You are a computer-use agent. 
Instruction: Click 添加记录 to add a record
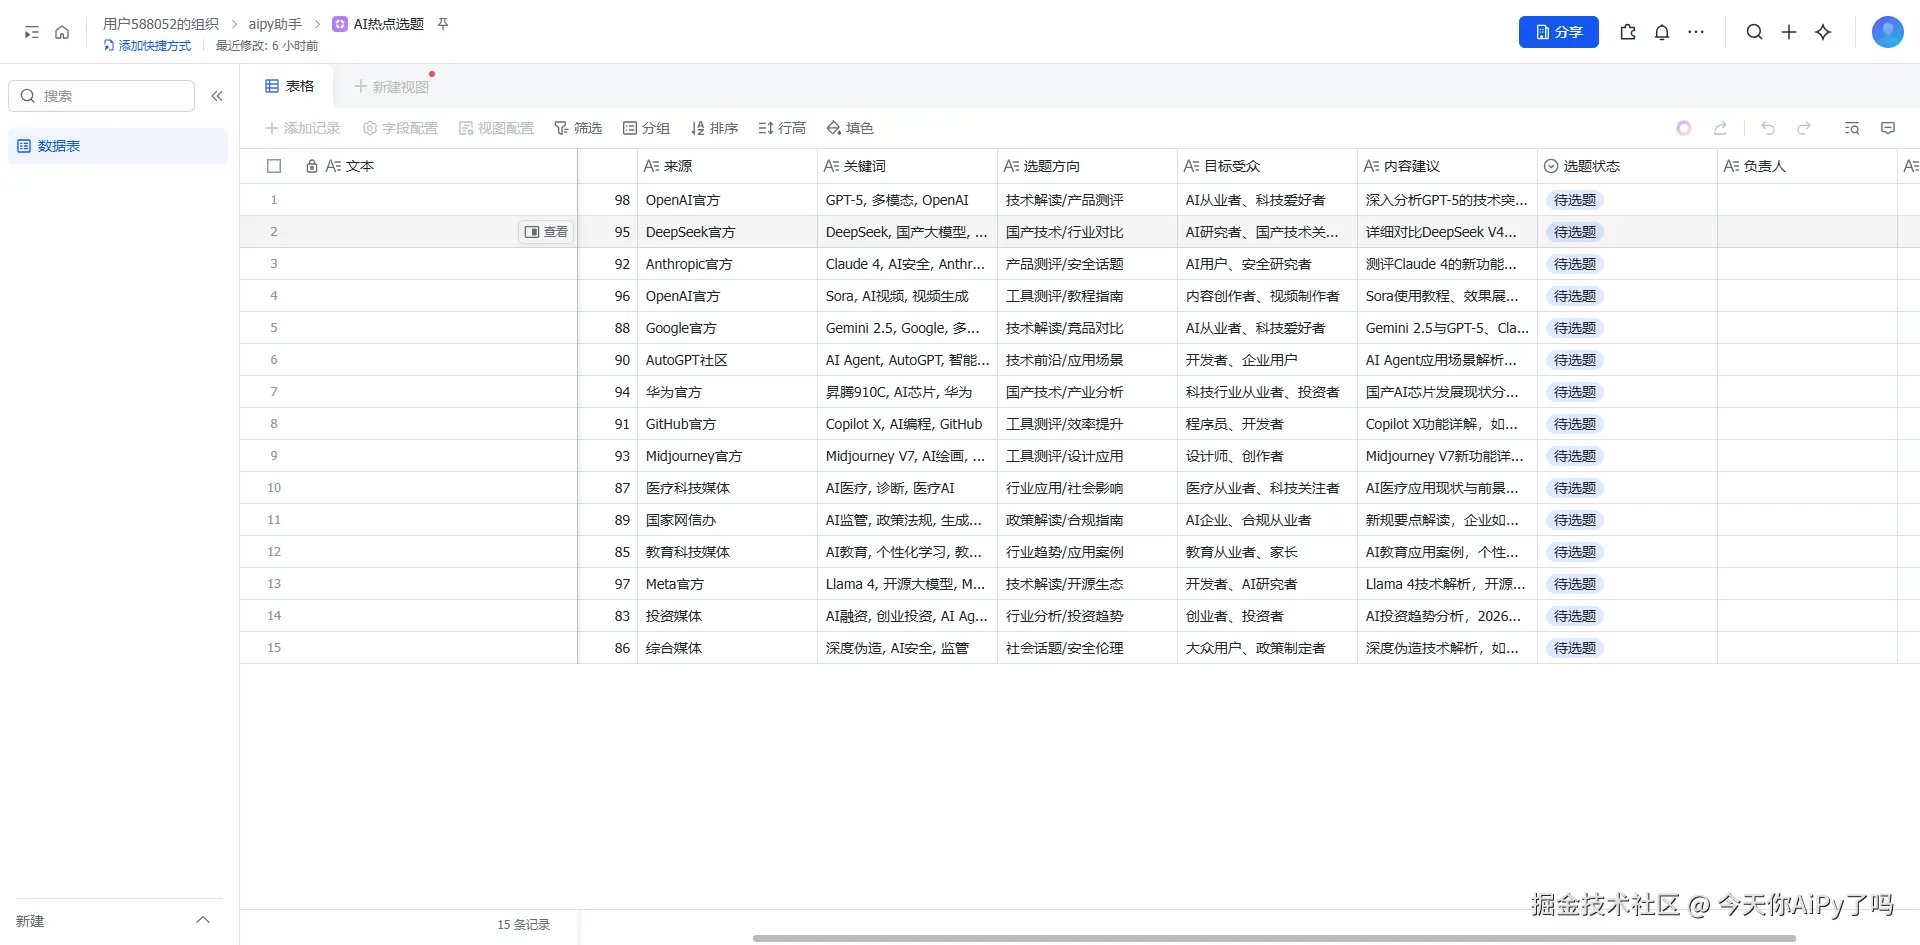click(x=303, y=128)
